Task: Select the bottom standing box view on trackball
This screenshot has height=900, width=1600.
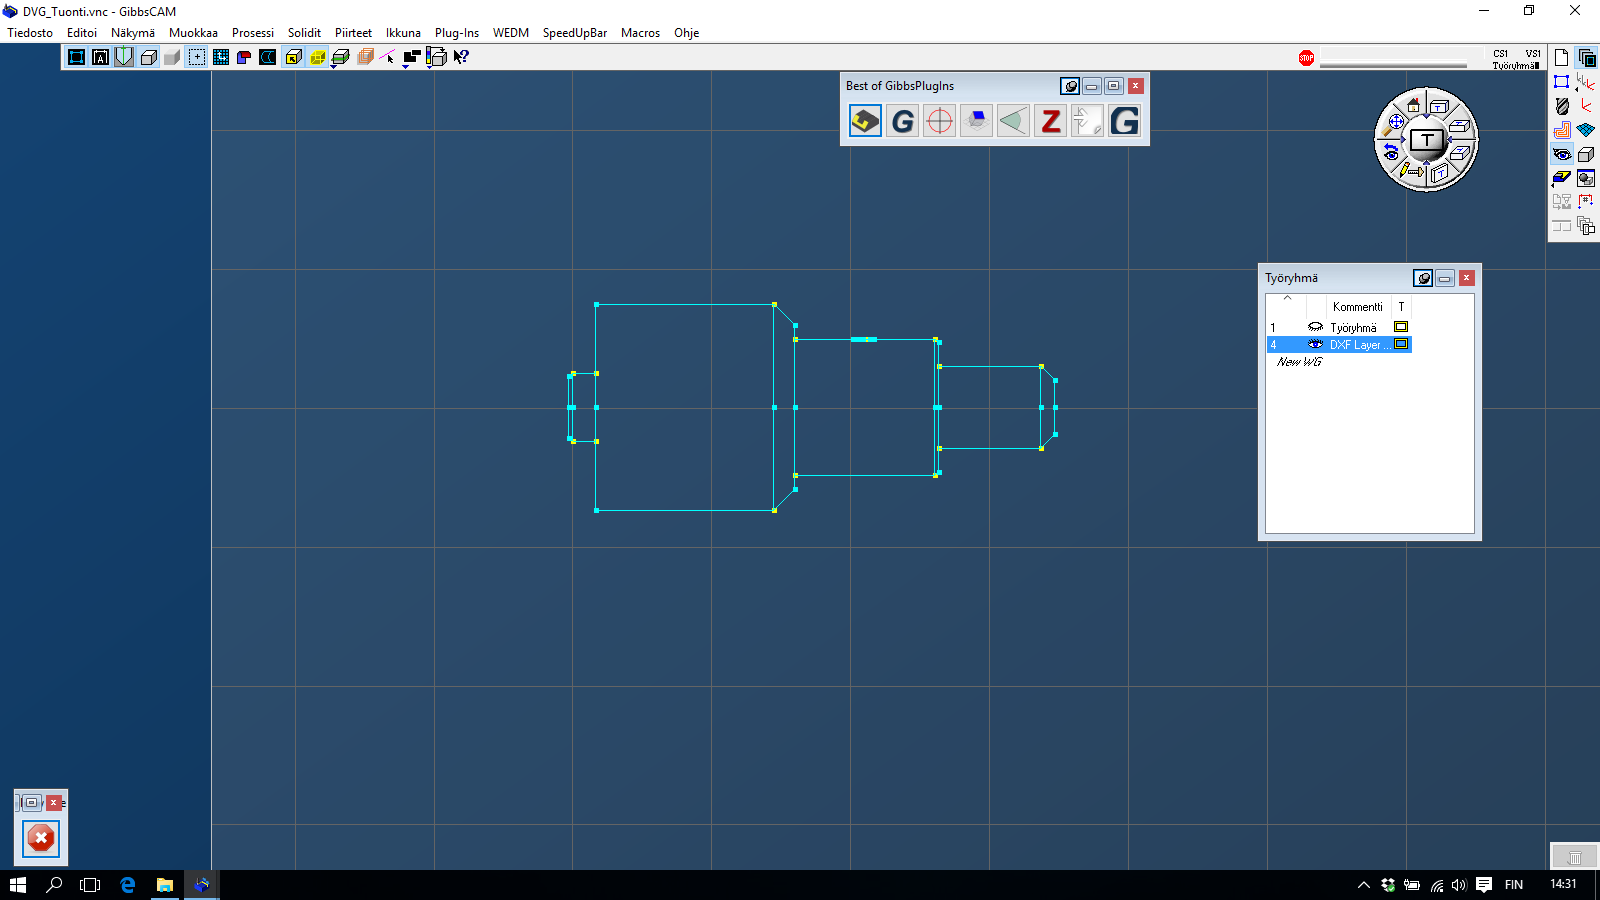Action: tap(1439, 174)
